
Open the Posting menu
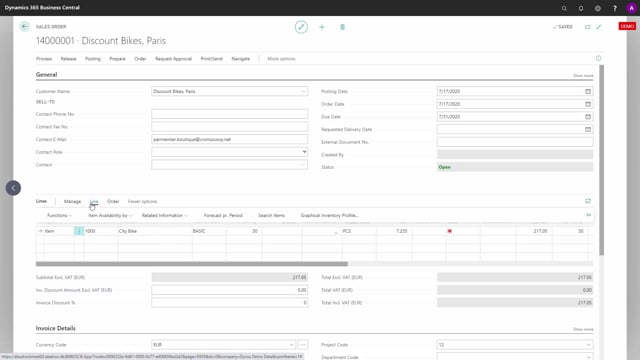point(93,59)
